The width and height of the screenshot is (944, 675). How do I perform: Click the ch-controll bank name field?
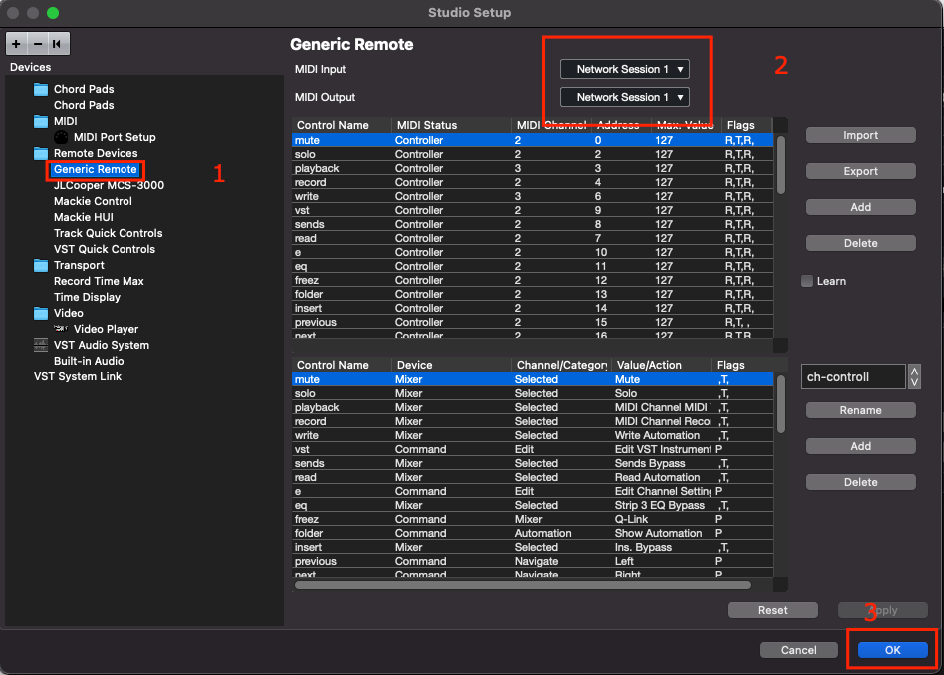pos(852,377)
